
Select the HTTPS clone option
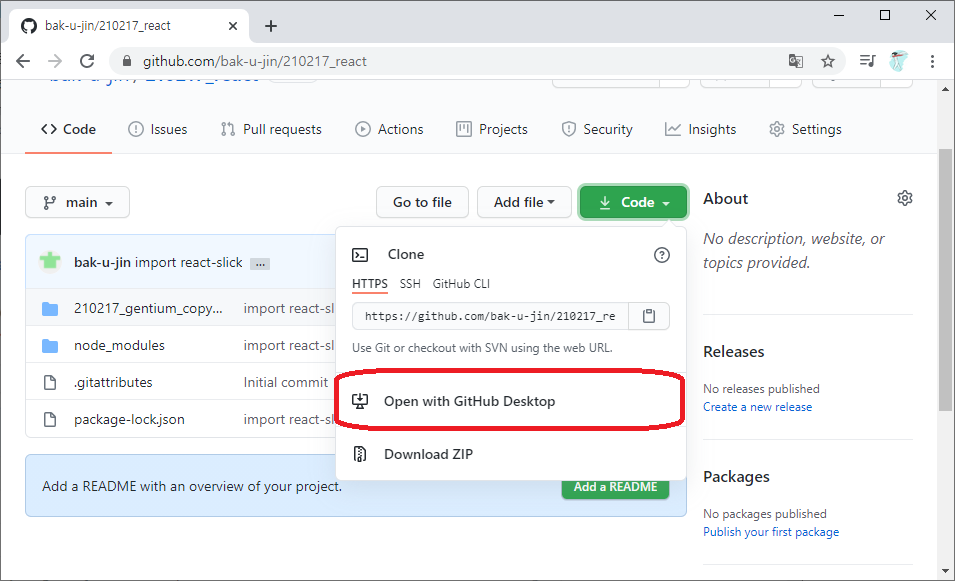(x=370, y=284)
